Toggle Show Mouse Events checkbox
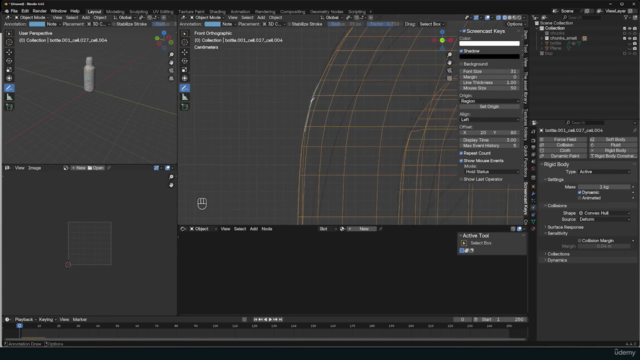The image size is (640, 360). tap(461, 161)
